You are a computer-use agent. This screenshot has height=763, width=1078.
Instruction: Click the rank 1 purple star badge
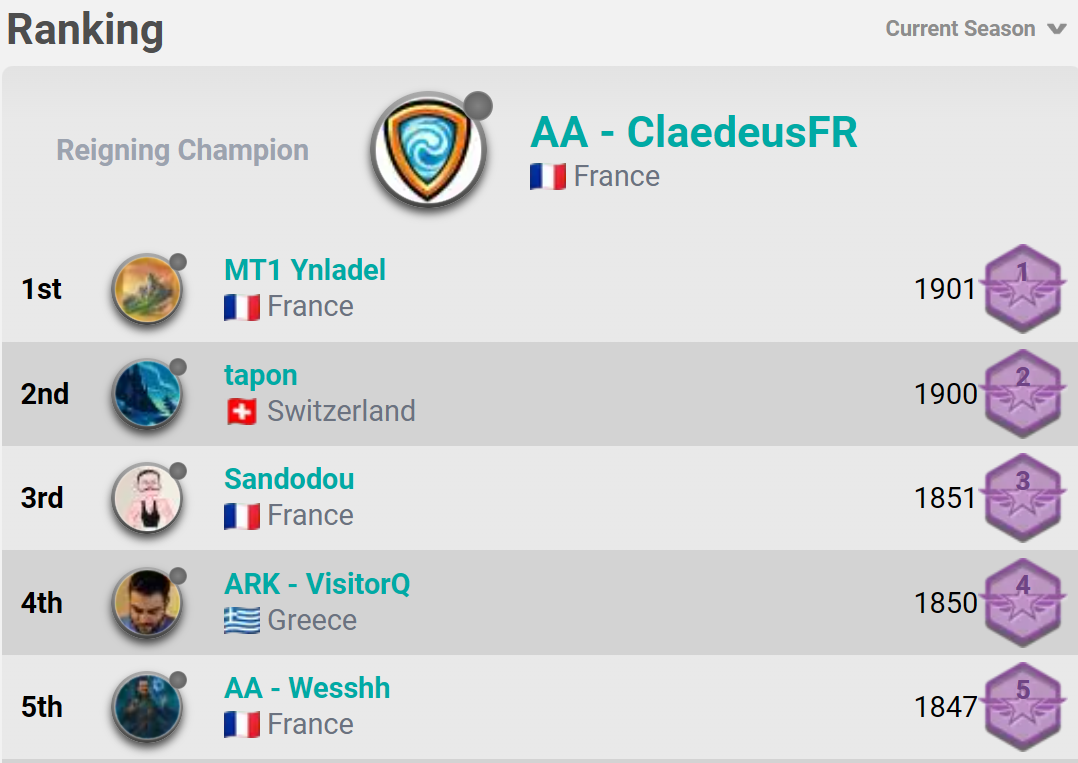click(x=1021, y=288)
